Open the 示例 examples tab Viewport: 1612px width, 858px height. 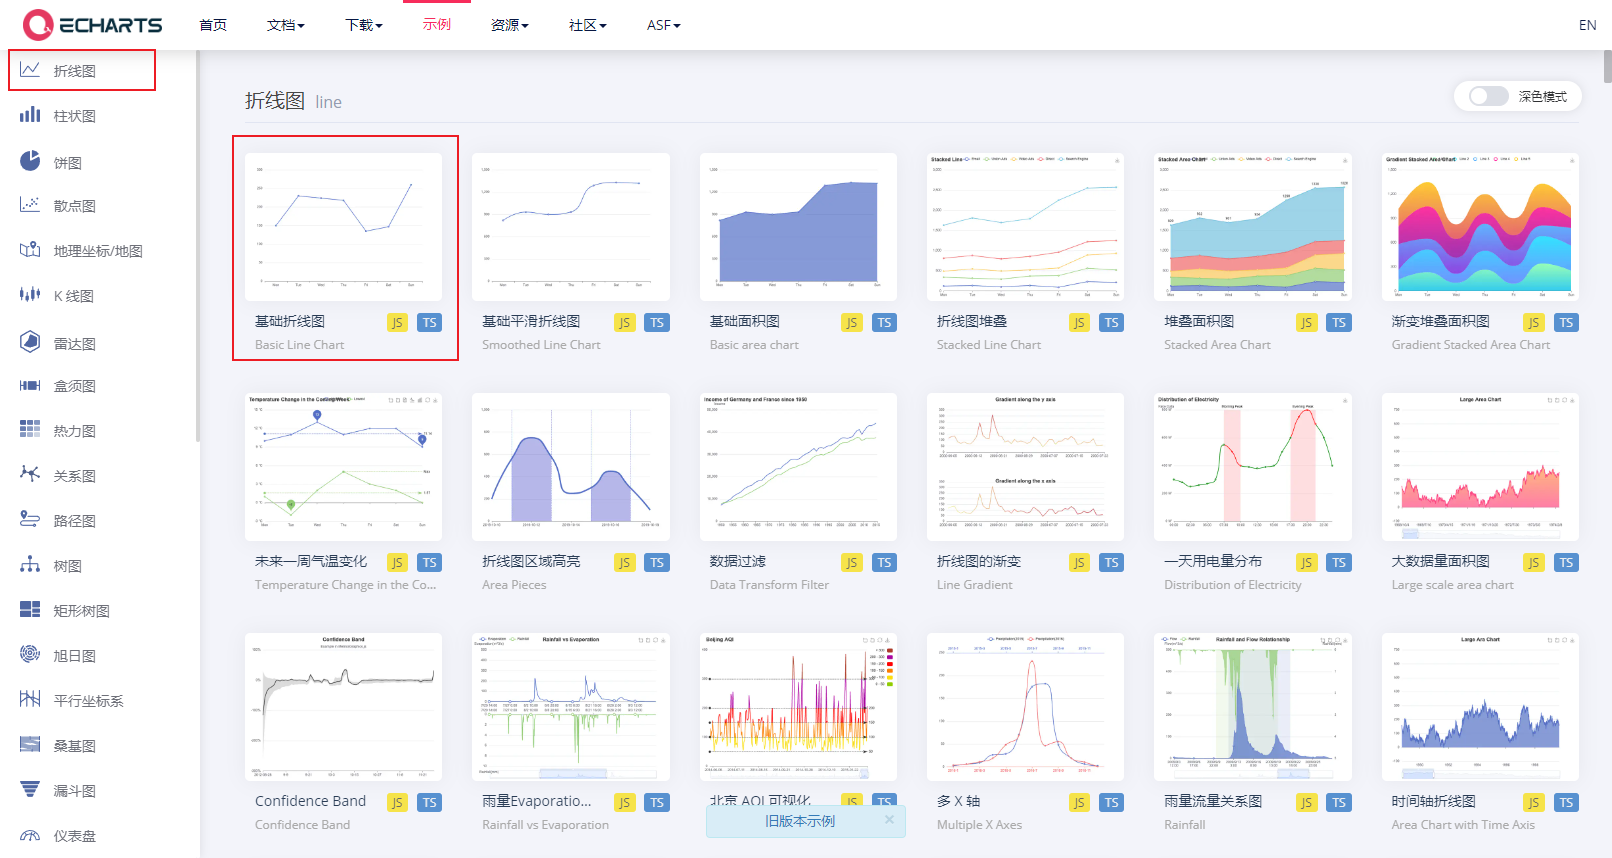pos(437,24)
